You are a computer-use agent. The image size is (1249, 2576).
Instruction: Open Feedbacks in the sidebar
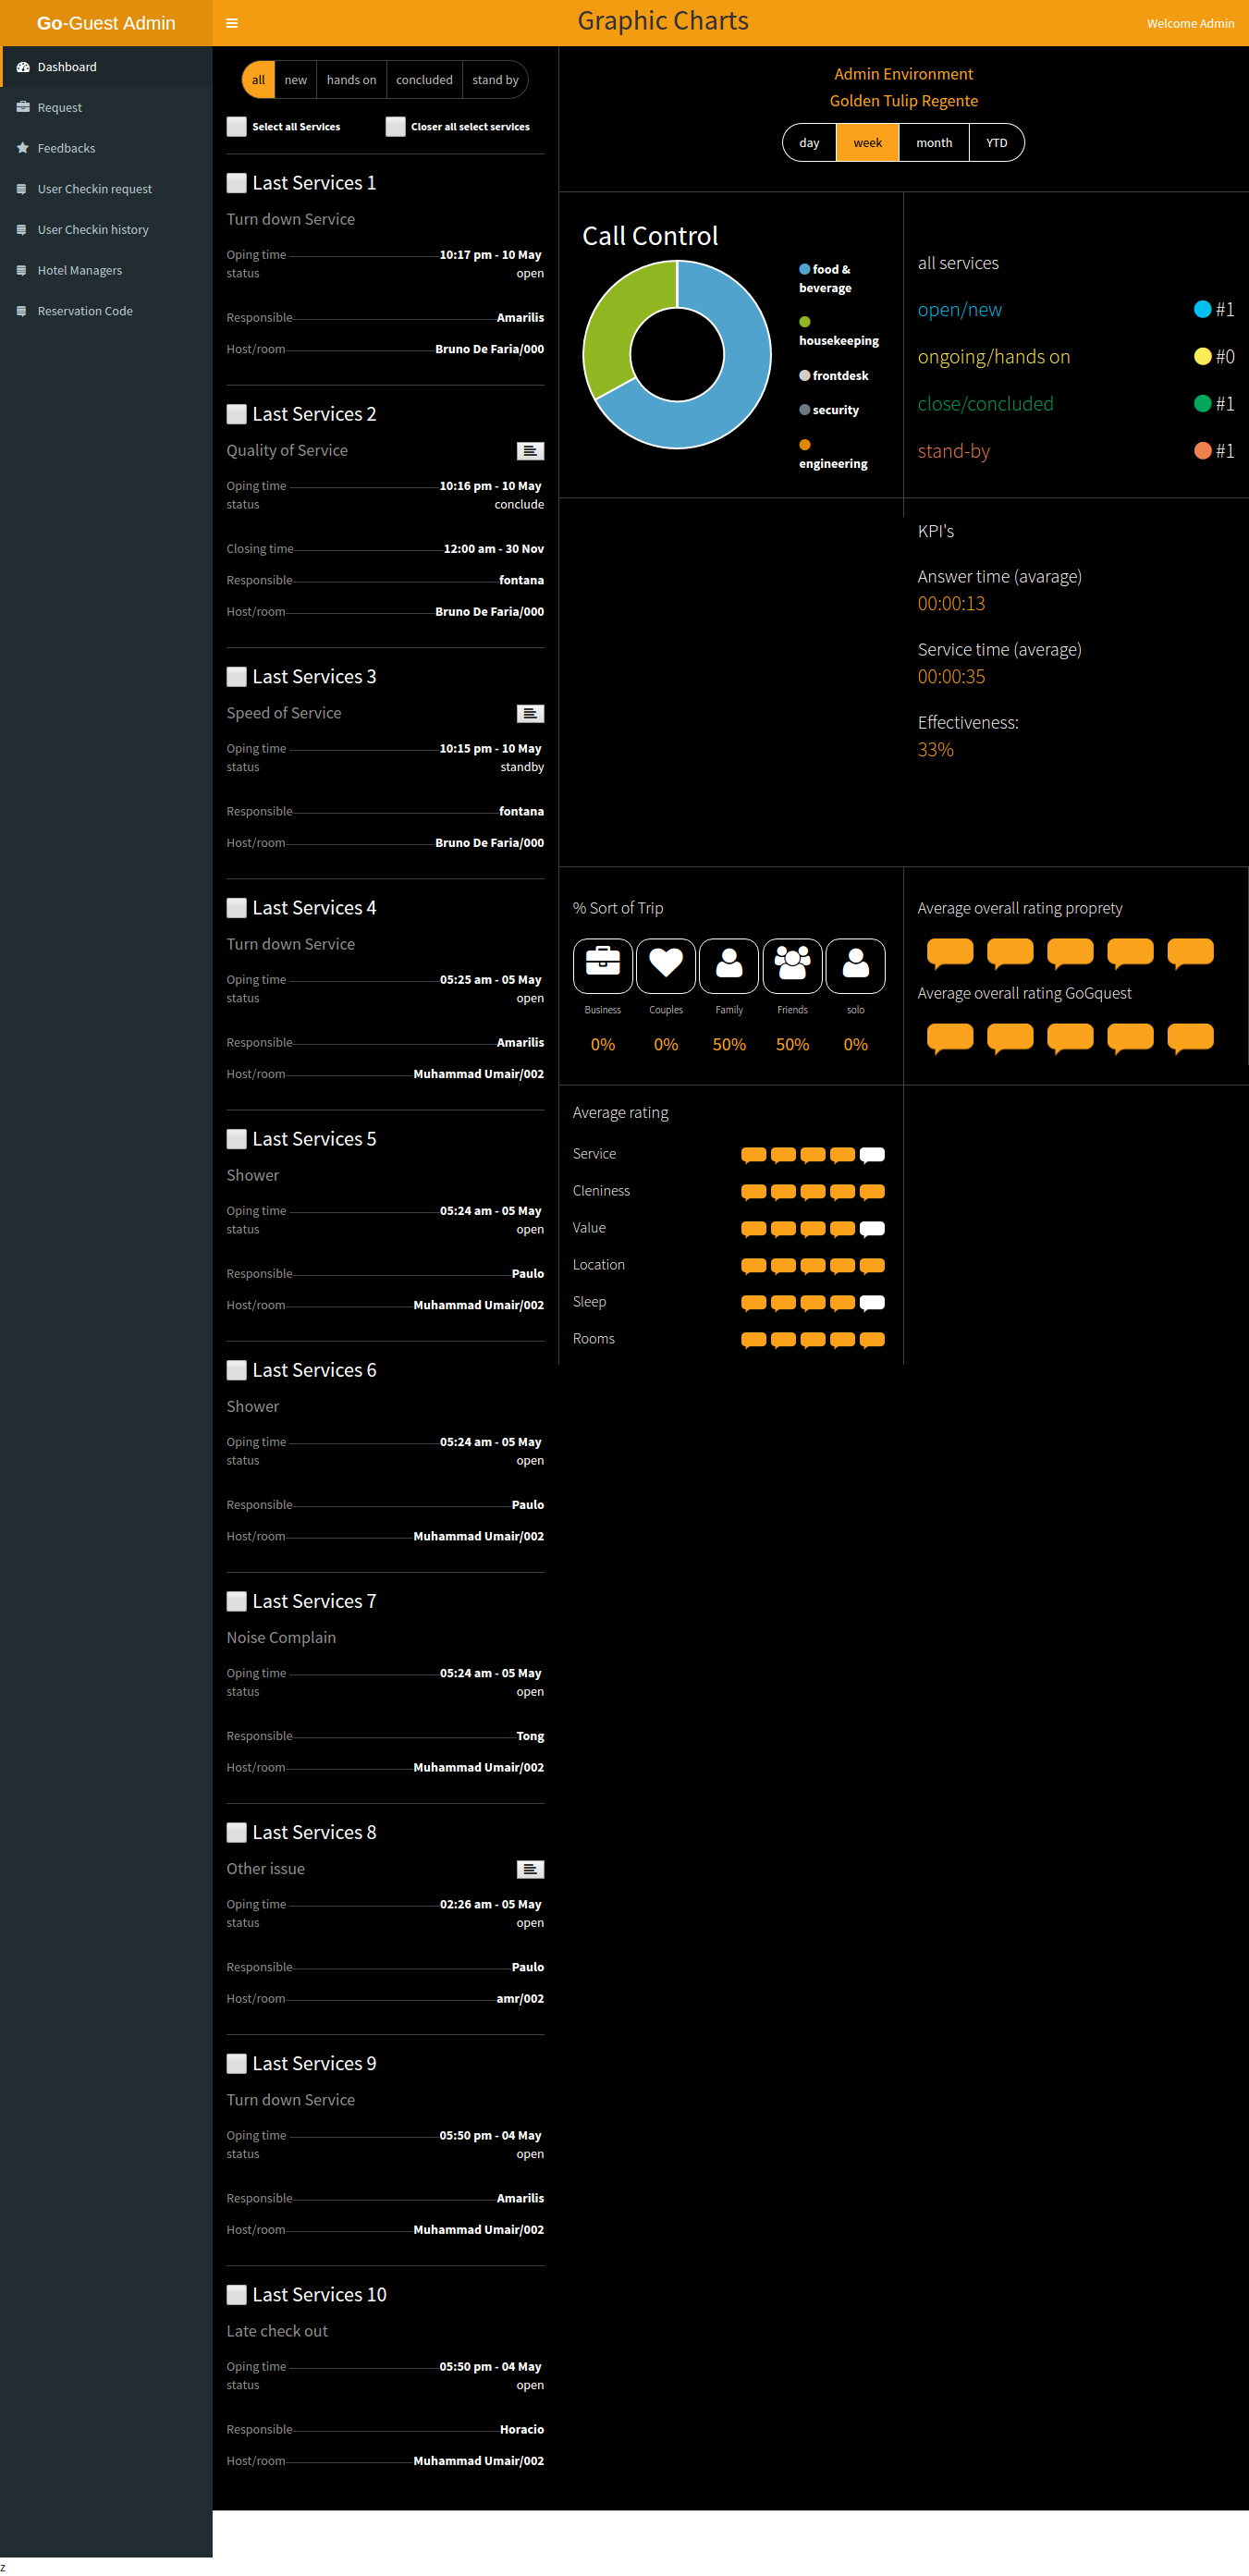pyautogui.click(x=66, y=148)
